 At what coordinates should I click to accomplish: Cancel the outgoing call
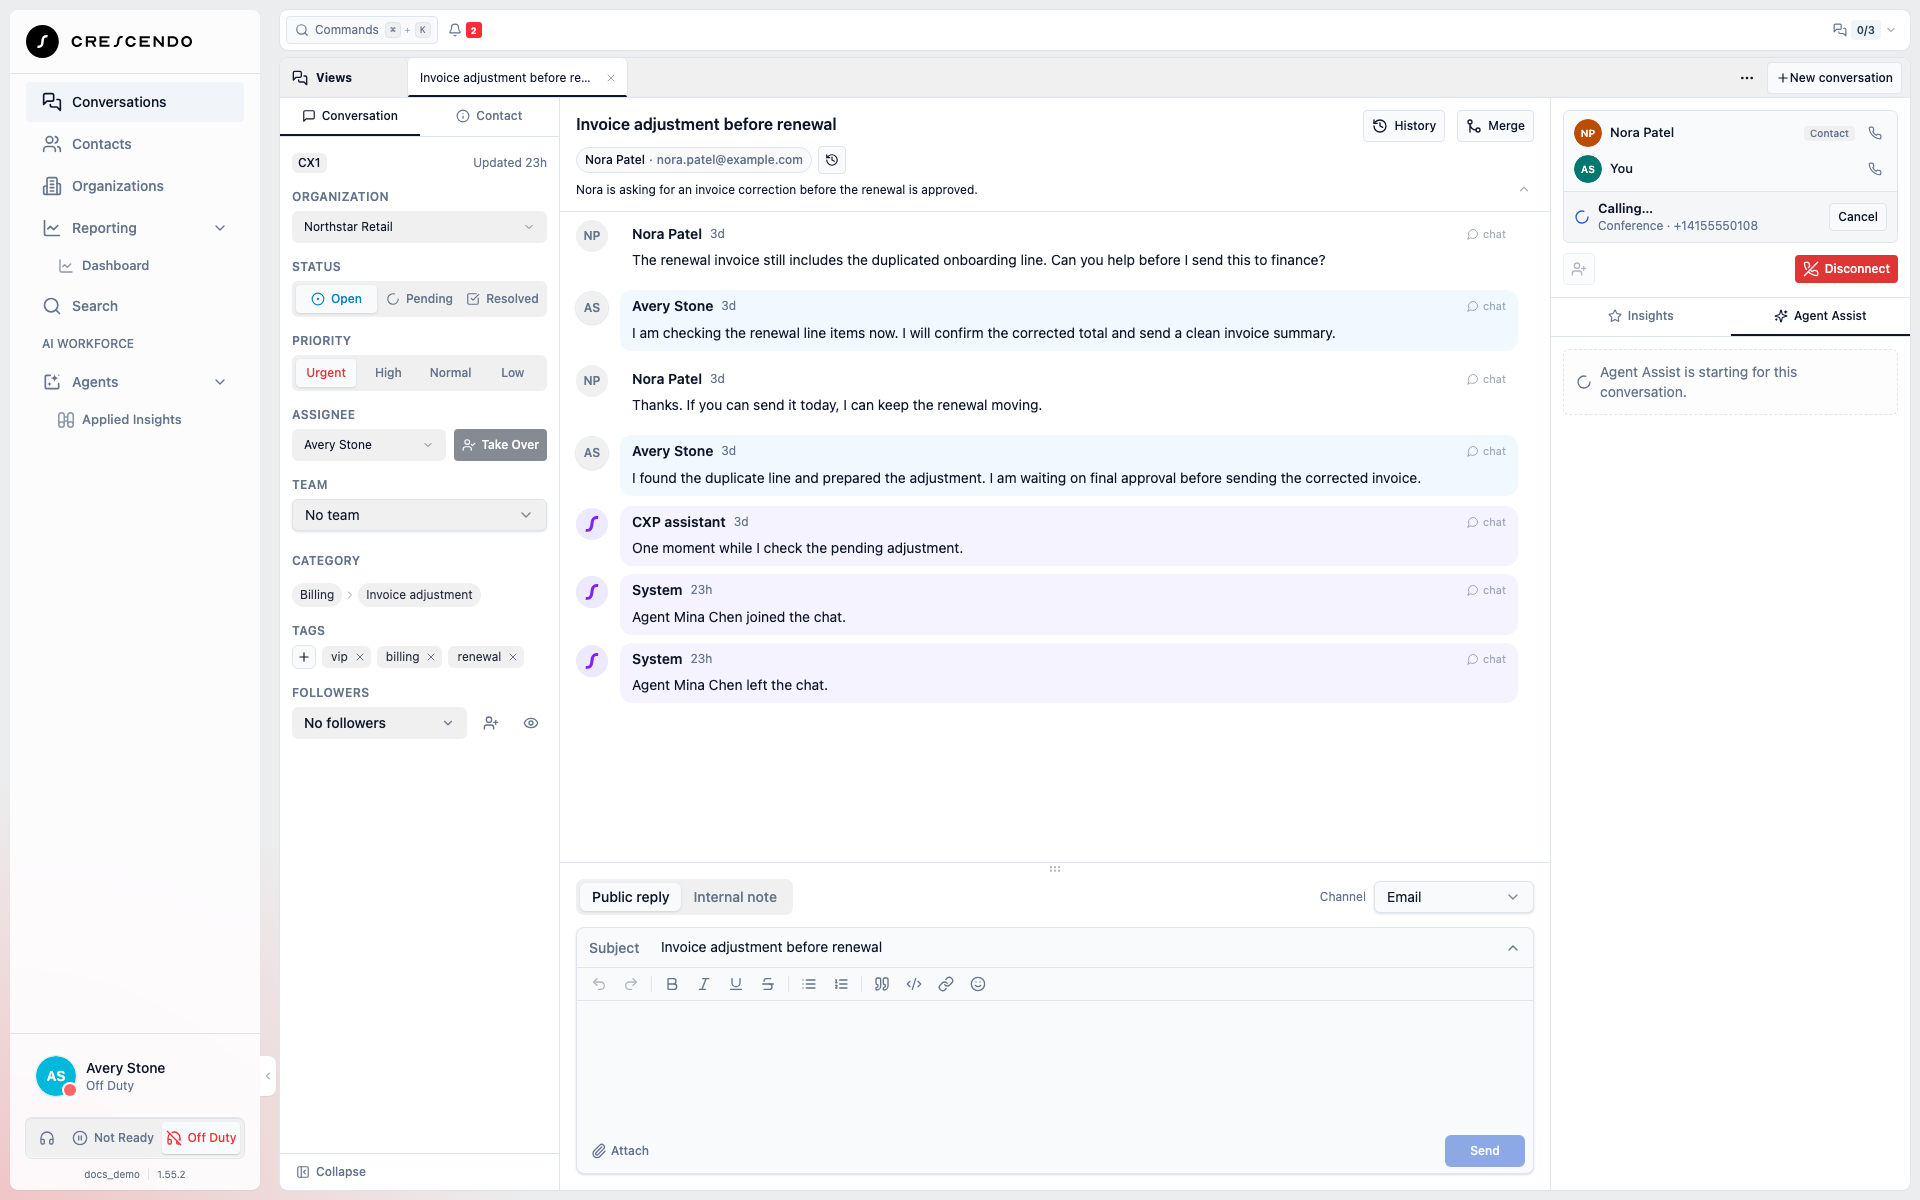tap(1857, 217)
